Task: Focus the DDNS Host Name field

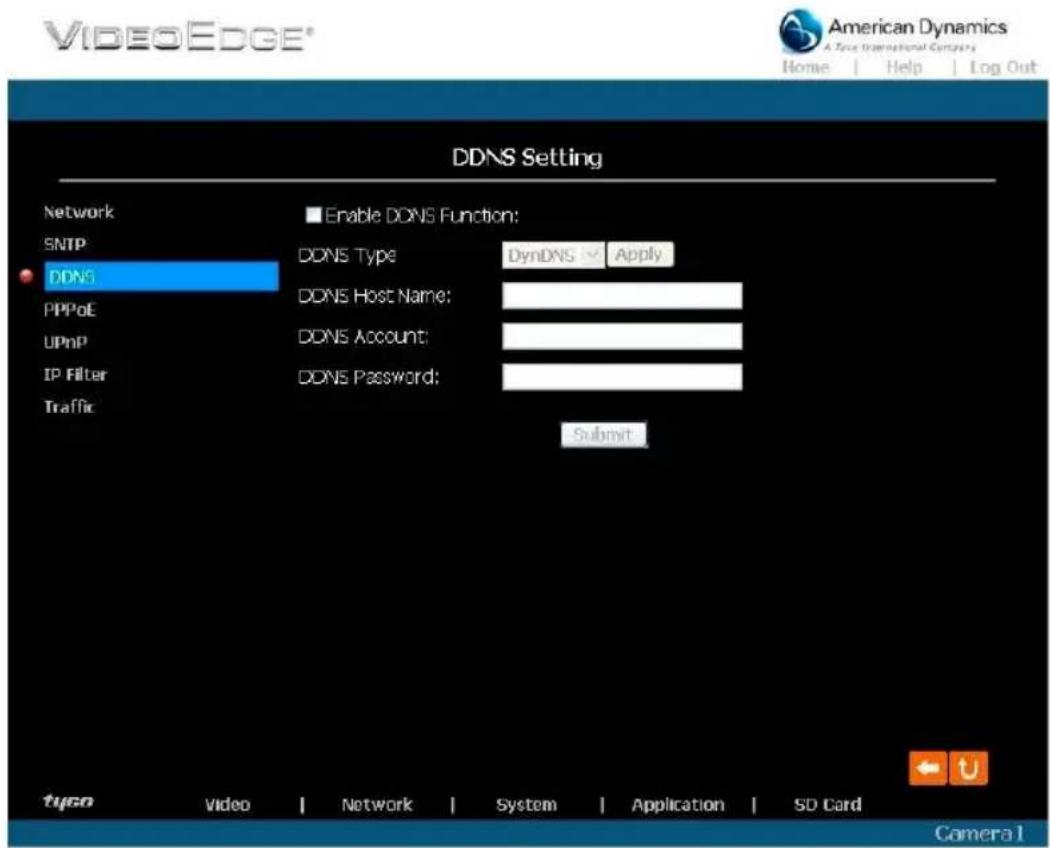Action: tap(622, 295)
